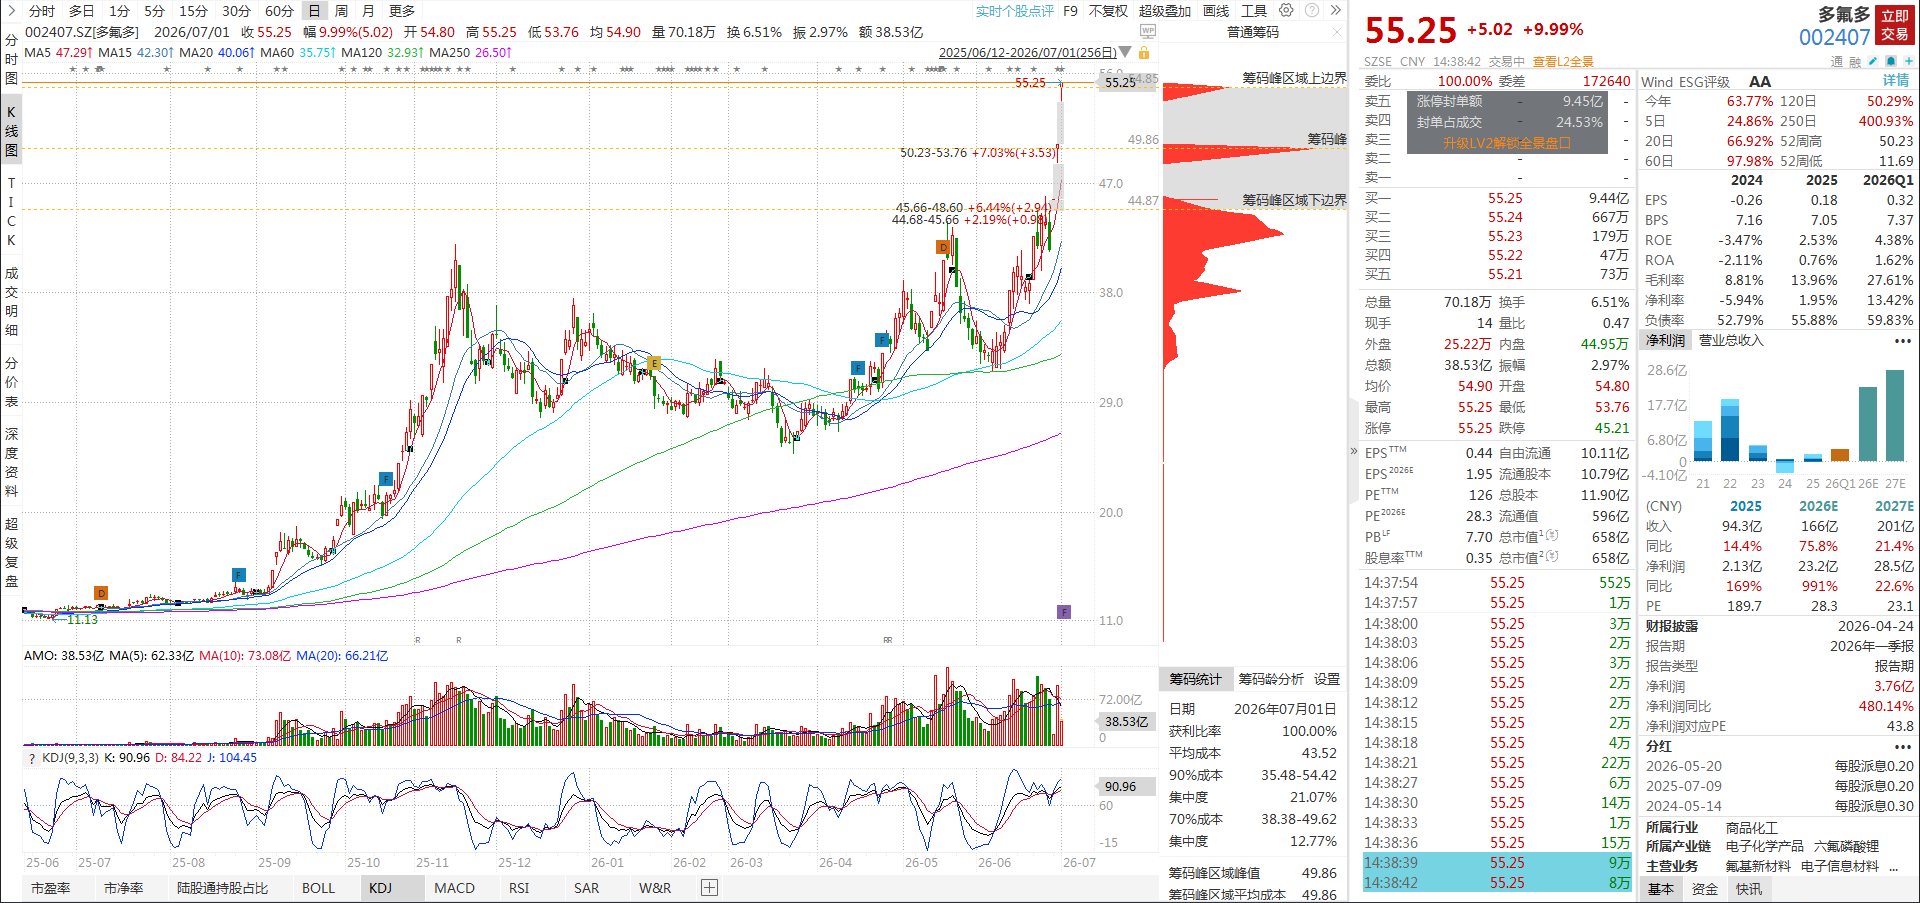This screenshot has width=1920, height=903.
Task: Open the 更多 period options
Action: tap(402, 11)
